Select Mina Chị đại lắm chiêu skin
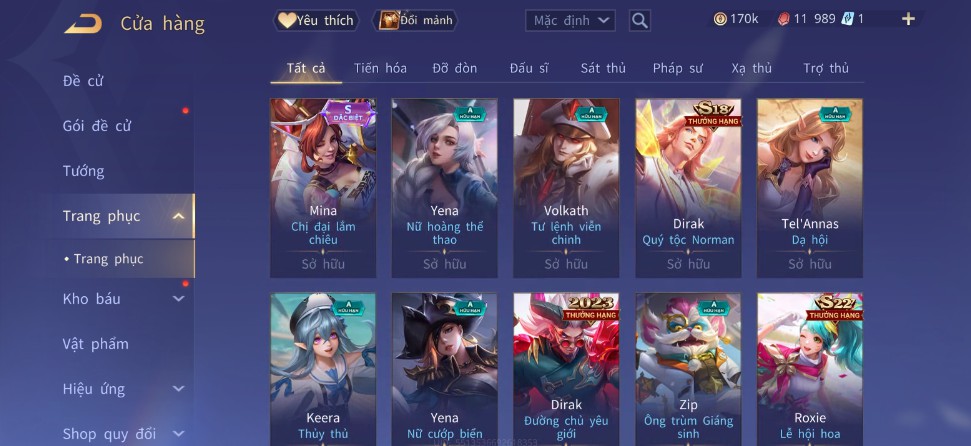971x446 pixels. tap(323, 188)
